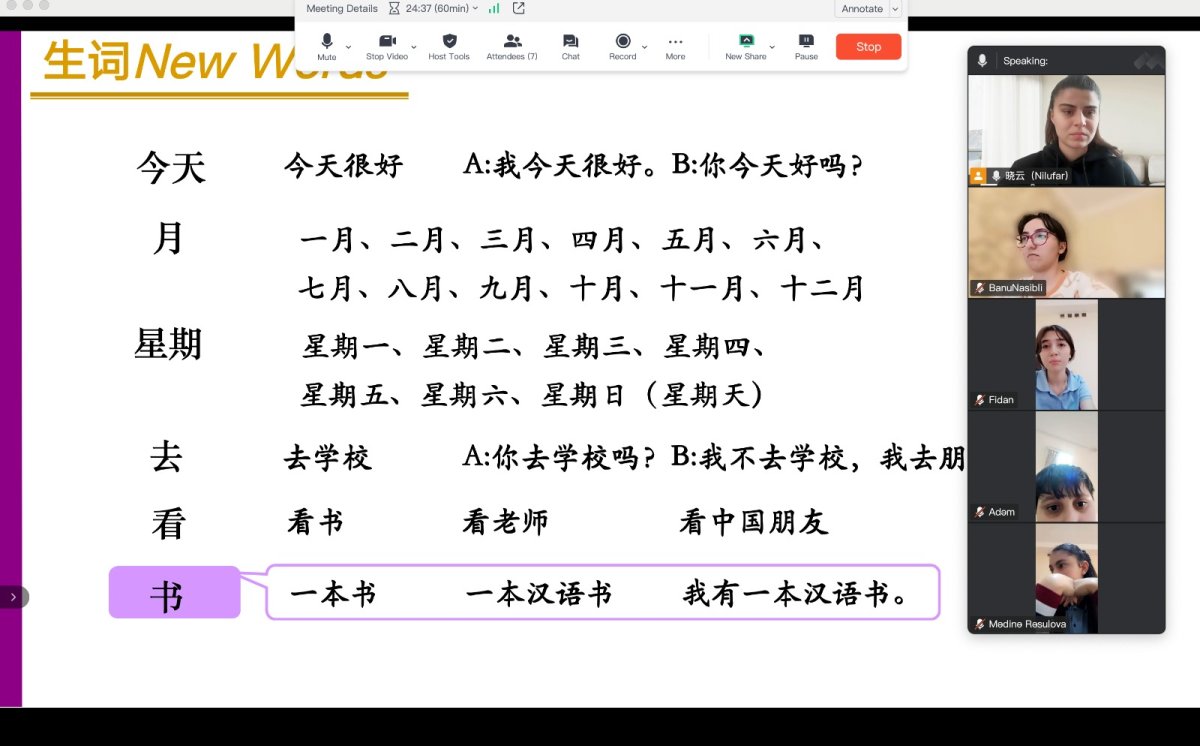Expand the Stop Video options arrow
Screen dimensions: 1200x746
pos(414,46)
